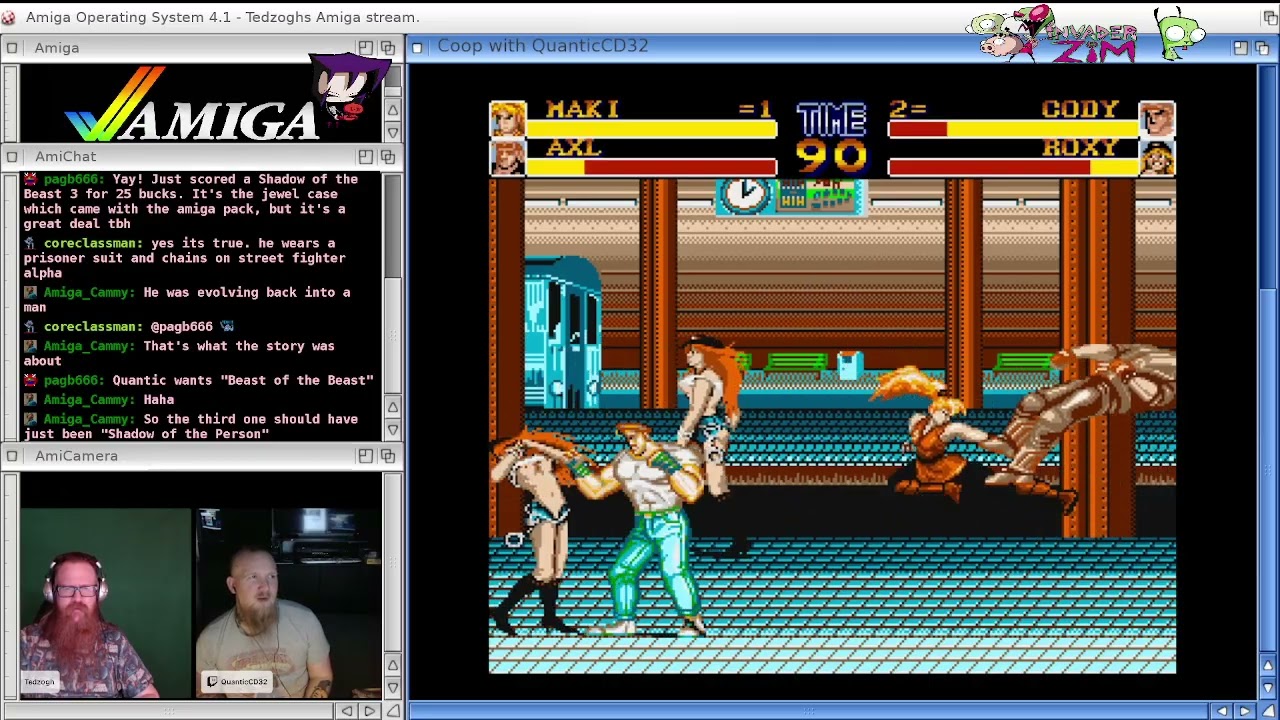The height and width of the screenshot is (720, 1280).
Task: Close the Coop with QuanticCD32 window
Action: tap(418, 47)
